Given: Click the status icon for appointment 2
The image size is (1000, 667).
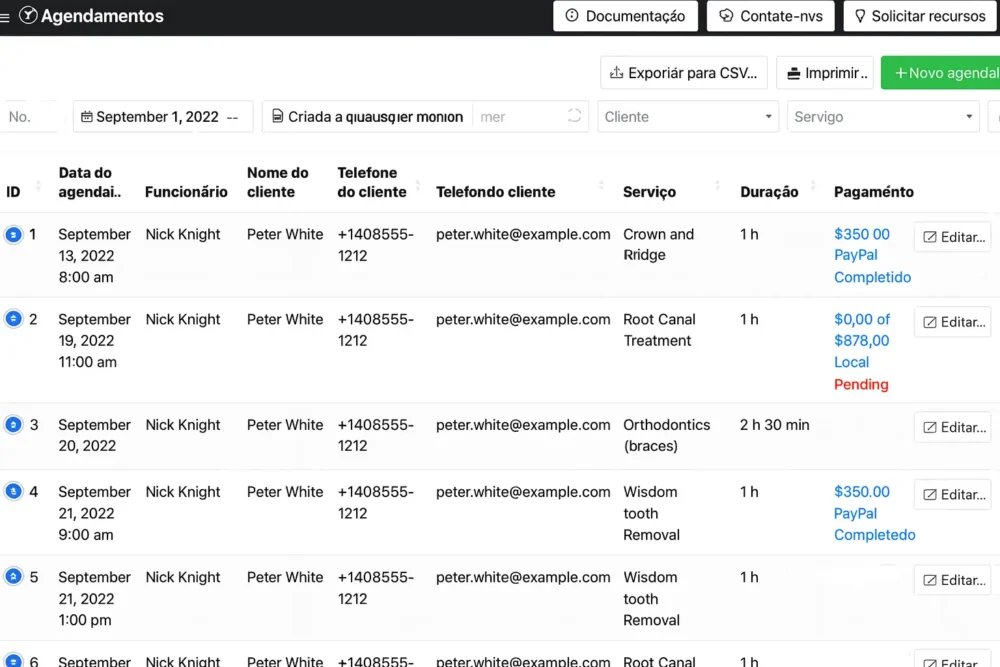Looking at the screenshot, I should click(14, 320).
